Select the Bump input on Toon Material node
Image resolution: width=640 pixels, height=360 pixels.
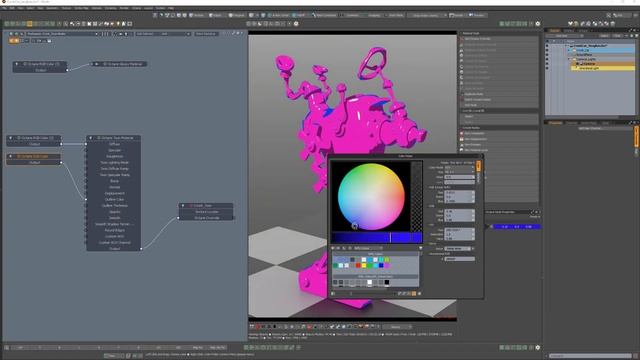pos(114,181)
